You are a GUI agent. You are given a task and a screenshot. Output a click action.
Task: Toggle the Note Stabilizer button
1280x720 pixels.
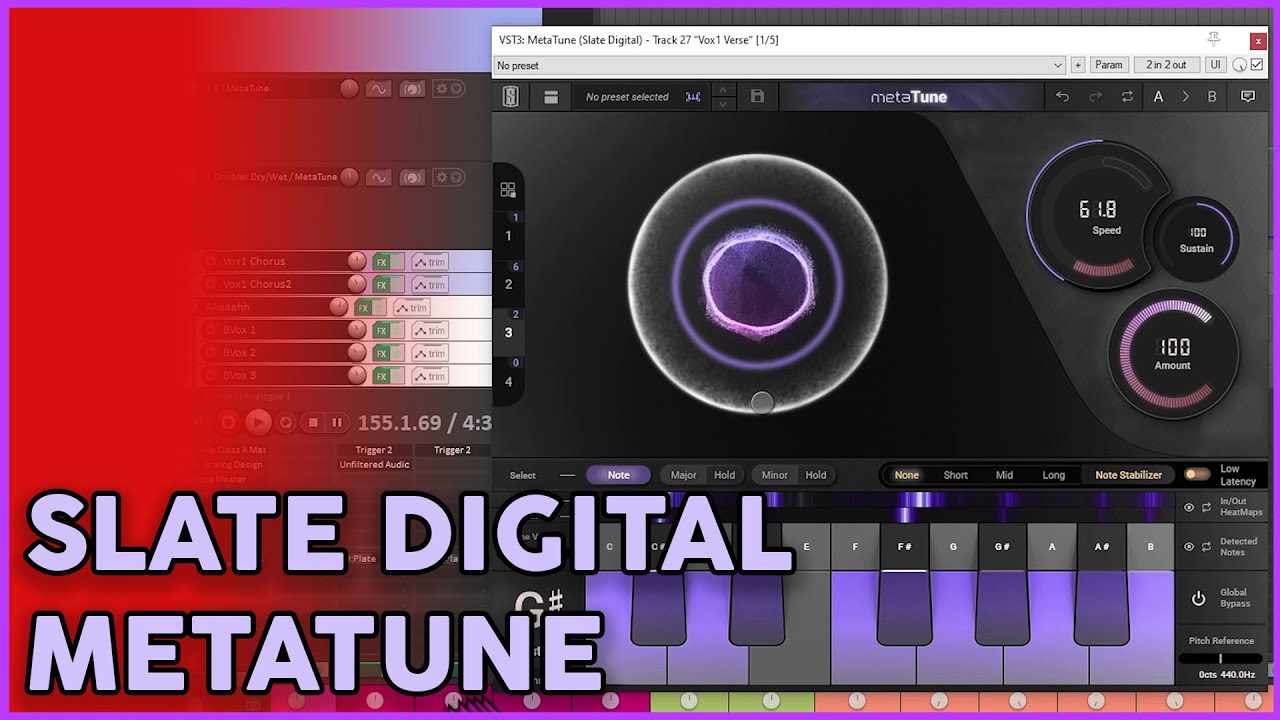[x=1128, y=476]
